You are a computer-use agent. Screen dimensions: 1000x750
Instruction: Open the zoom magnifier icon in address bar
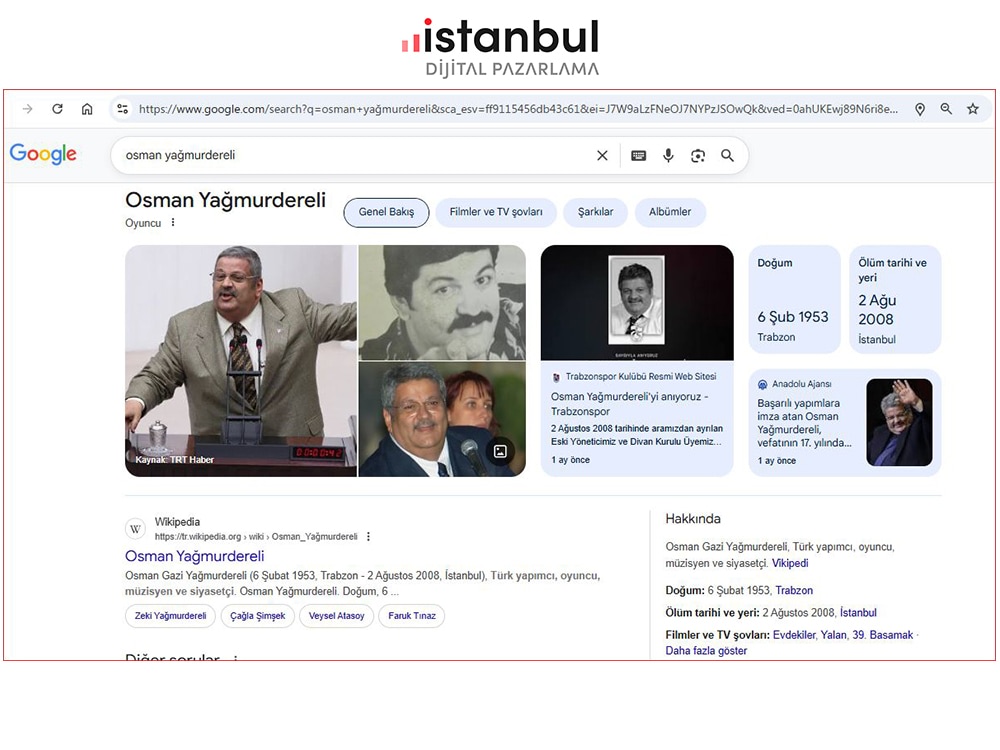click(946, 109)
